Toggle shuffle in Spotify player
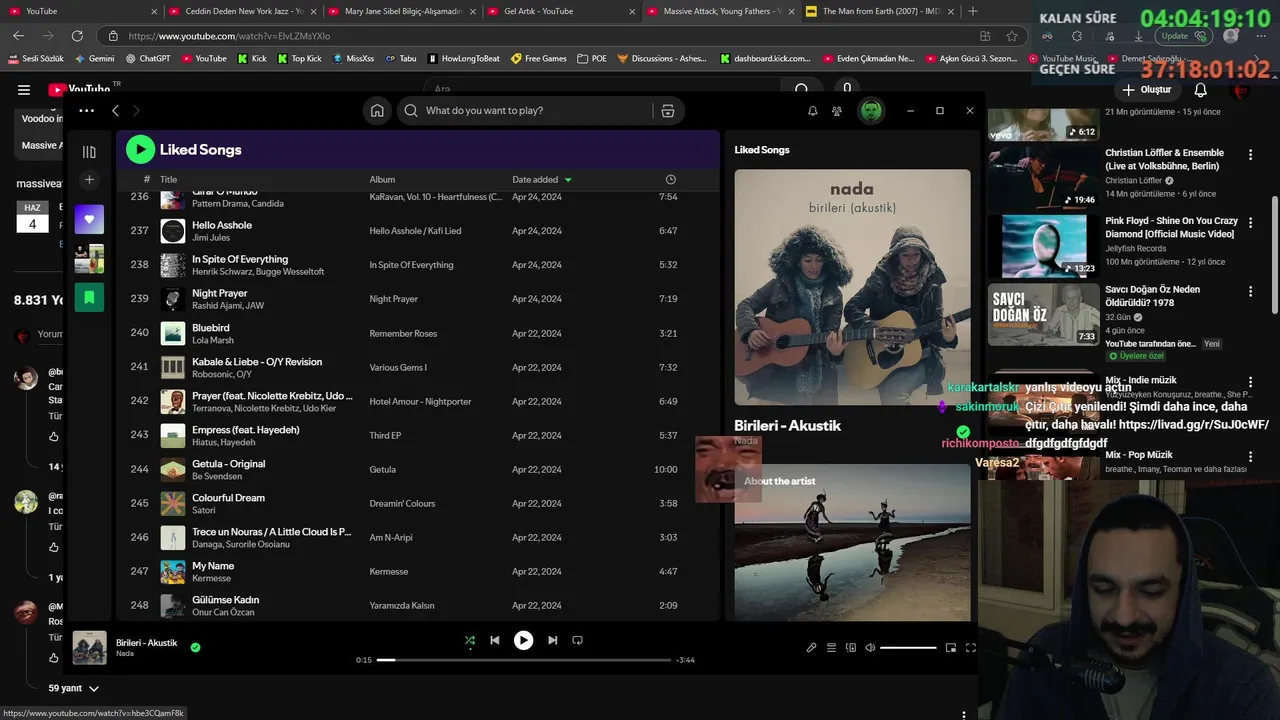1280x720 pixels. [469, 641]
